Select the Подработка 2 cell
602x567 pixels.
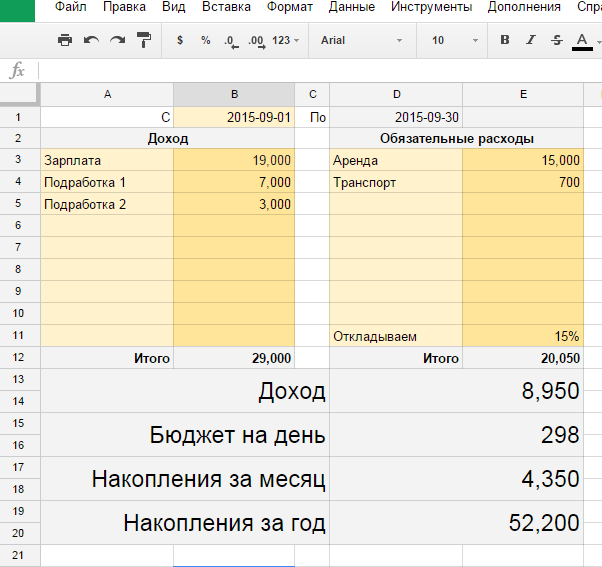pos(107,204)
